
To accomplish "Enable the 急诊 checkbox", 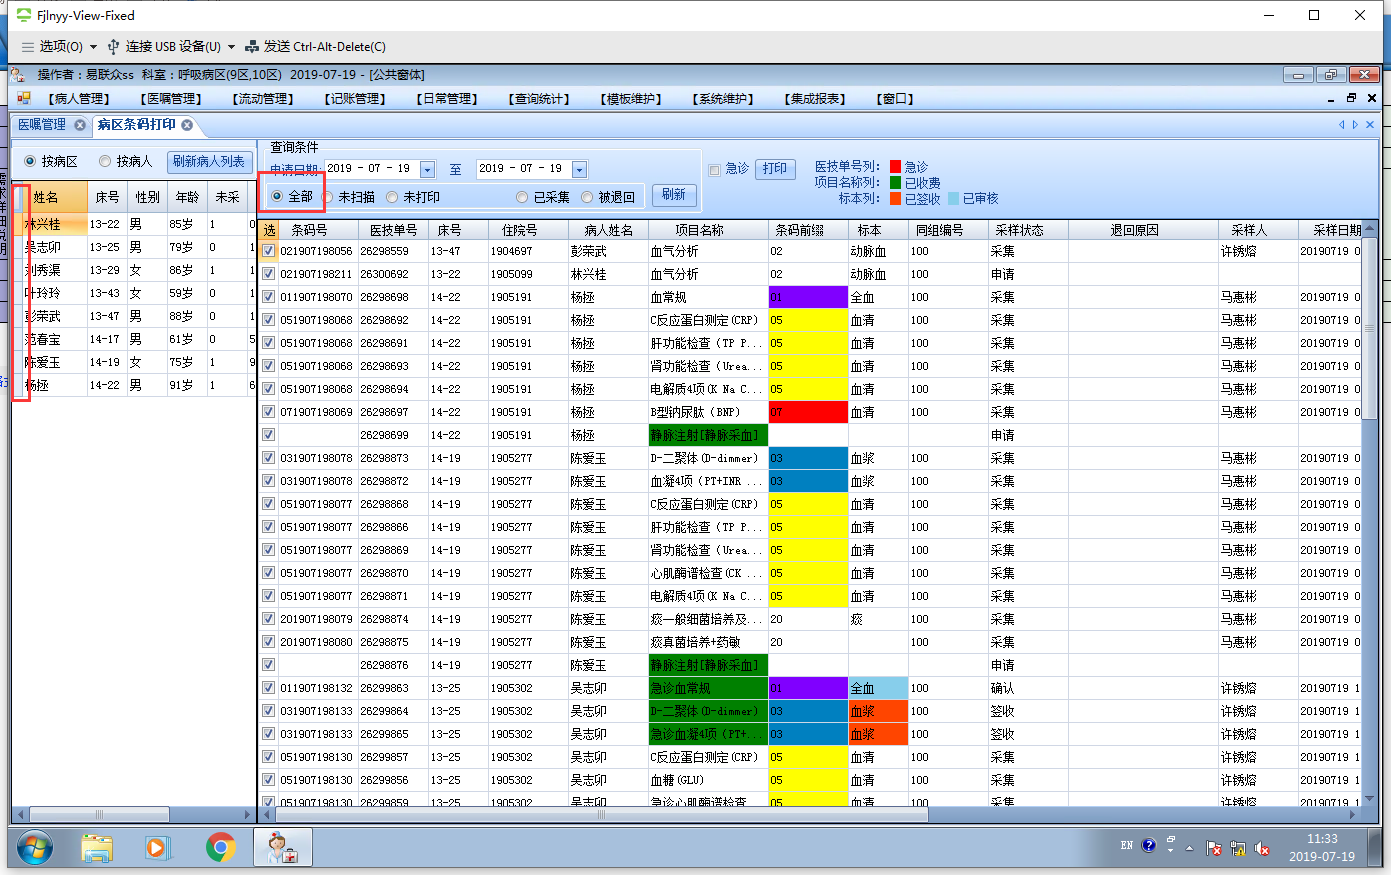I will 714,170.
